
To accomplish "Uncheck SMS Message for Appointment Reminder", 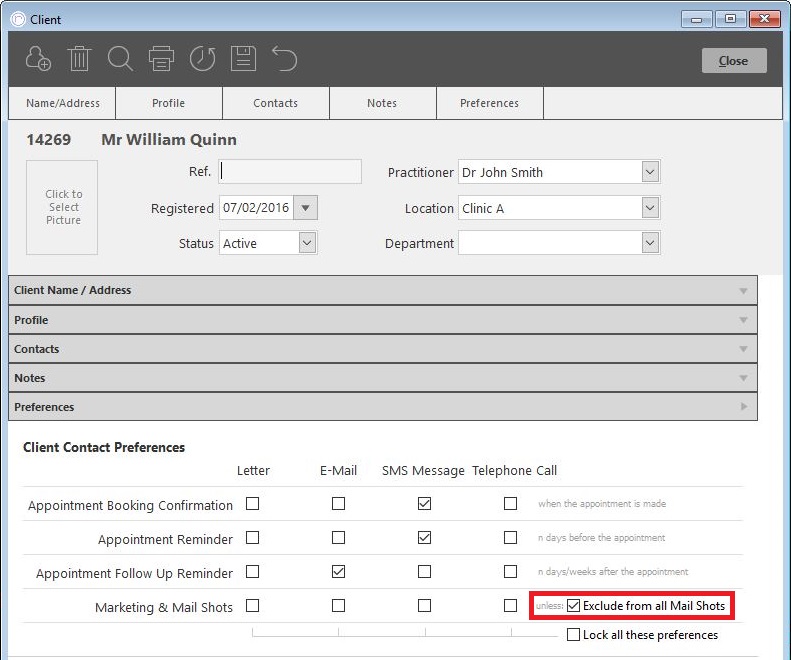I will 424,538.
